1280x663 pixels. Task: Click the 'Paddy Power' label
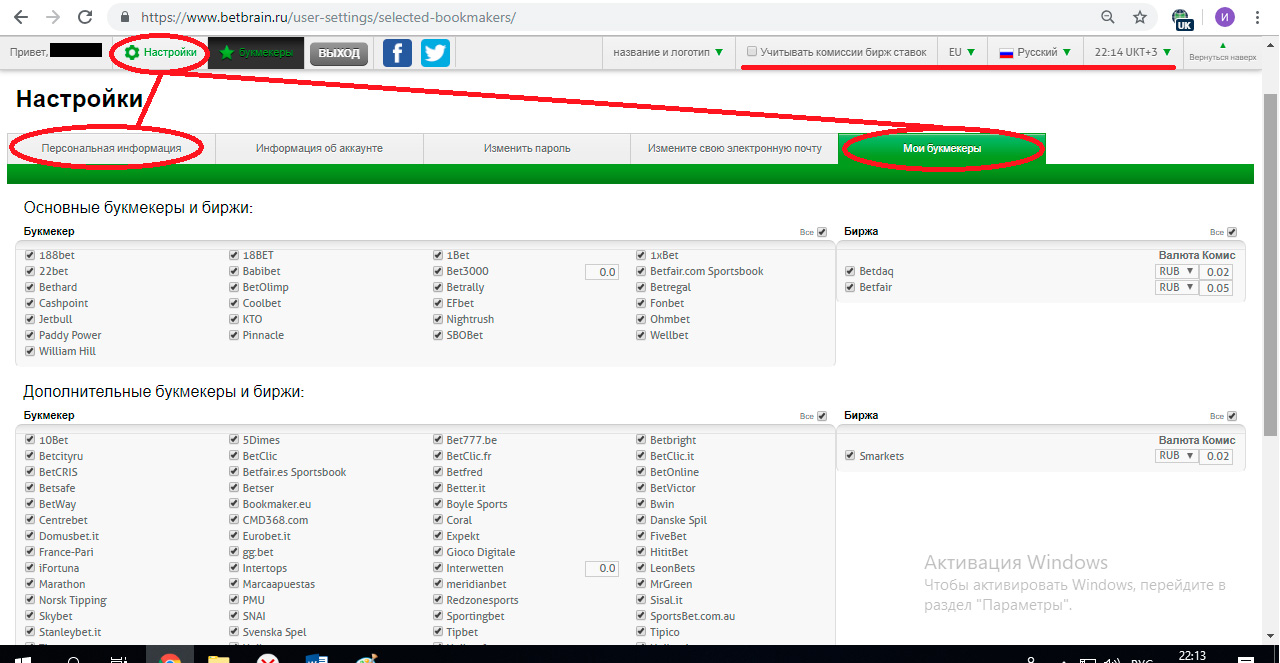[x=70, y=335]
